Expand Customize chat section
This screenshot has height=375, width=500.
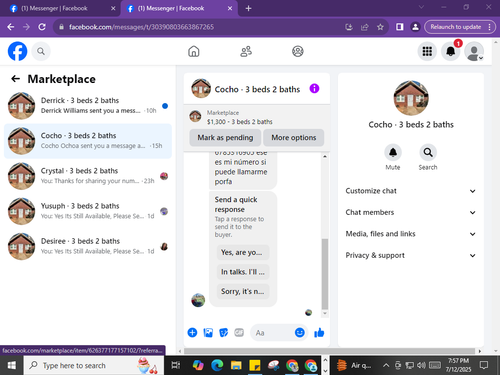click(411, 191)
